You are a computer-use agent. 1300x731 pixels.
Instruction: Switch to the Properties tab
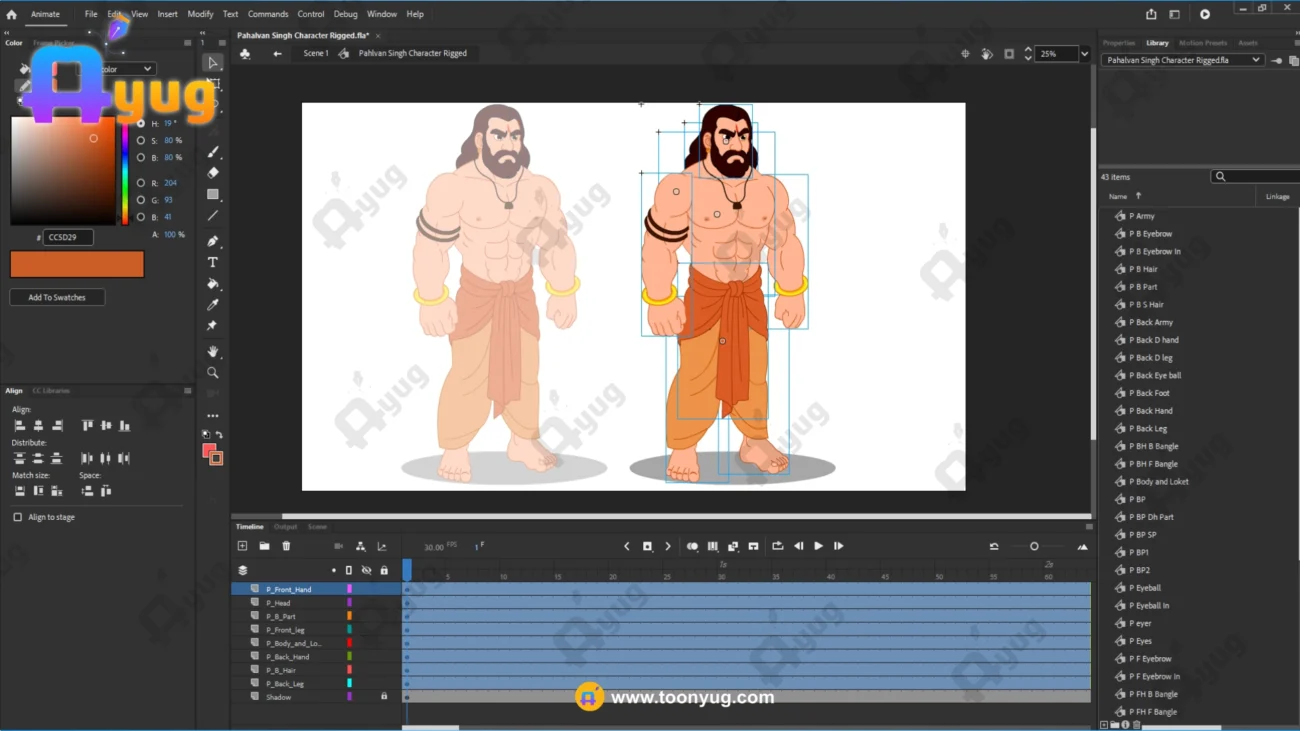click(x=1118, y=43)
